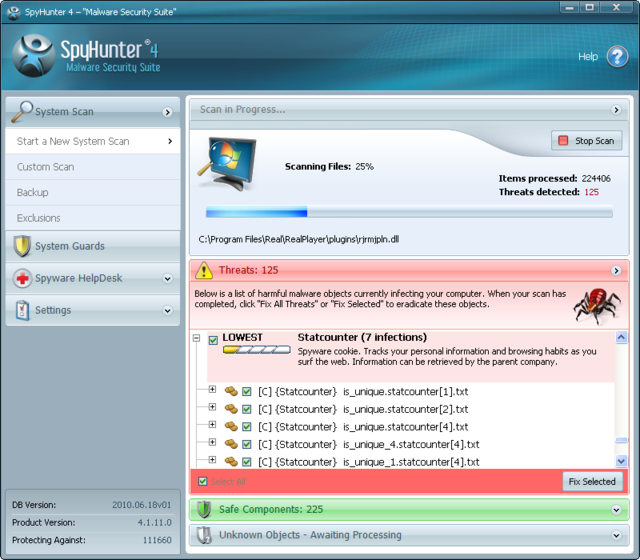
Task: Click the Product Version value 4.1.11.0
Action: point(155,522)
